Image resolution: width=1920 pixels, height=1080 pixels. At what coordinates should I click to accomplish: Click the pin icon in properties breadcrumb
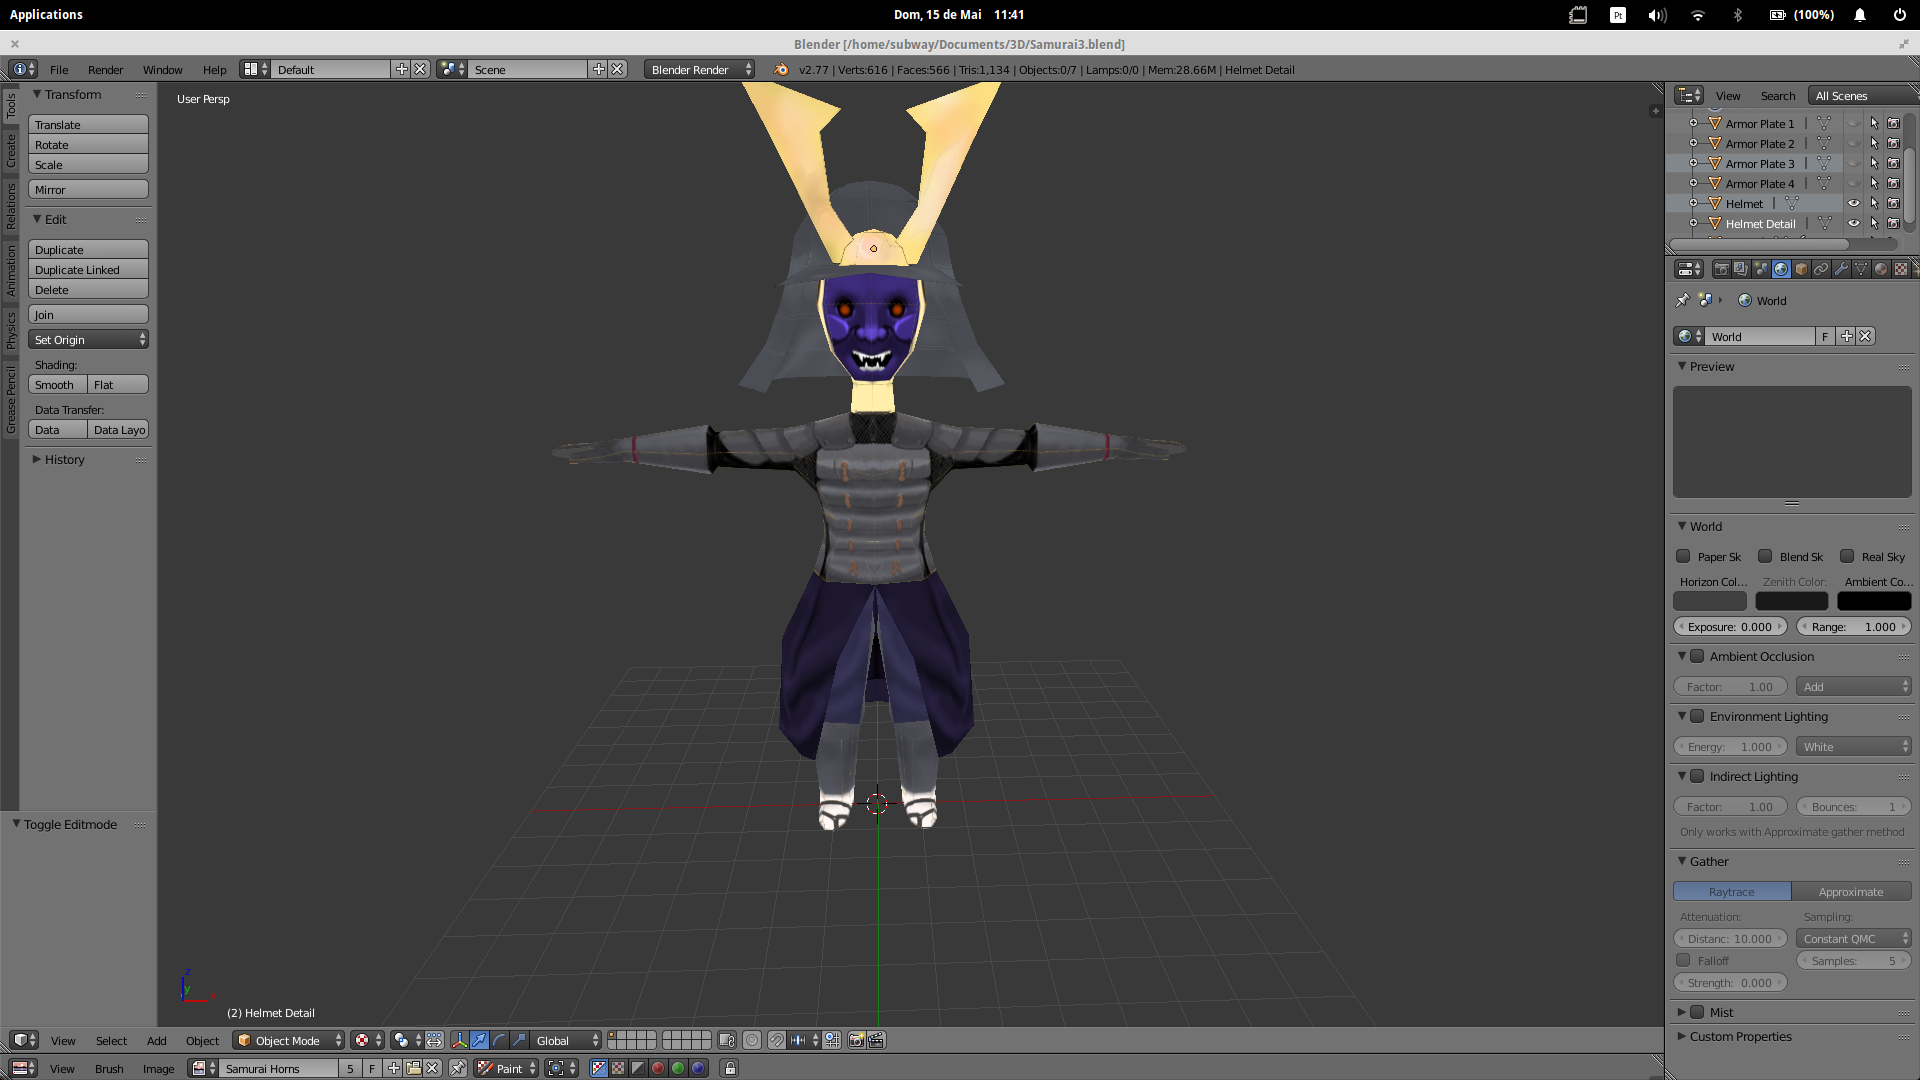[1683, 300]
